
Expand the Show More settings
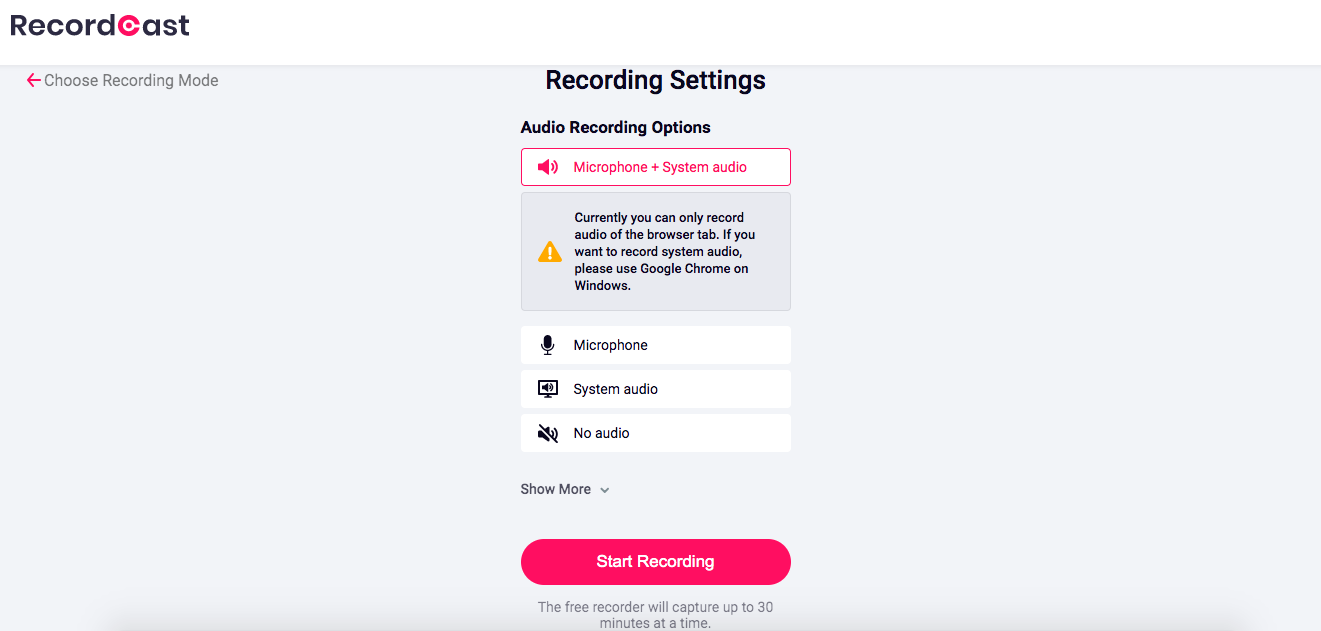click(x=565, y=489)
